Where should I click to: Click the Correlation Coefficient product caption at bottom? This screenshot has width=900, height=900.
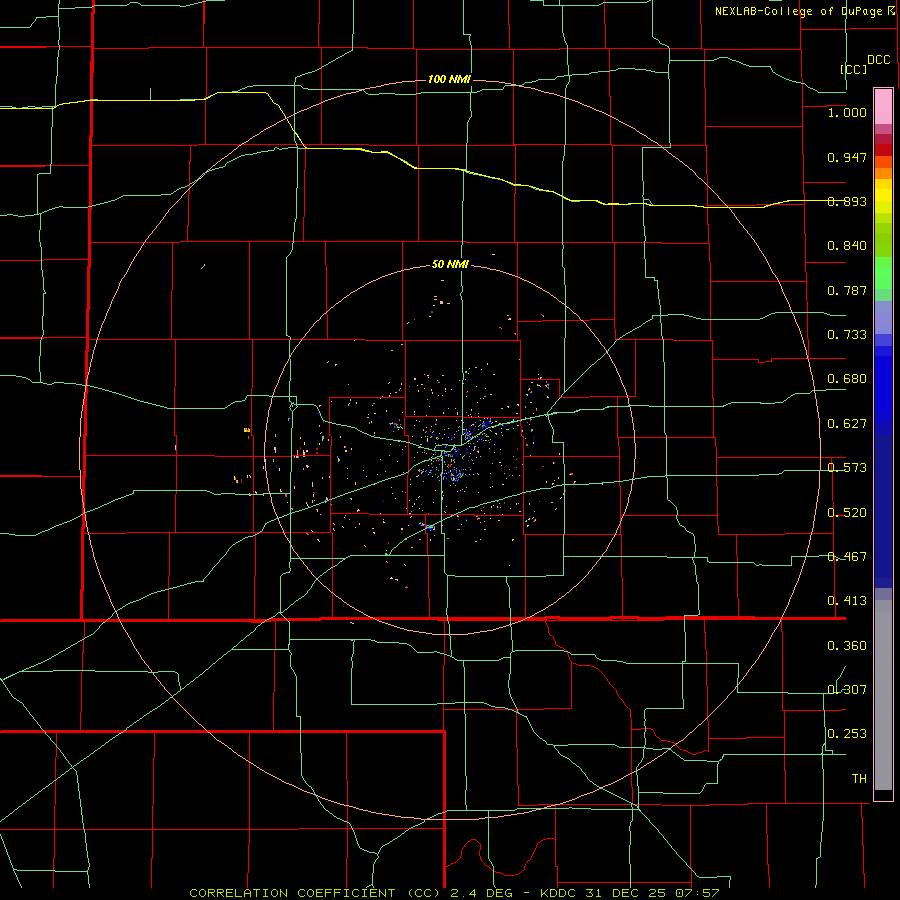point(454,893)
